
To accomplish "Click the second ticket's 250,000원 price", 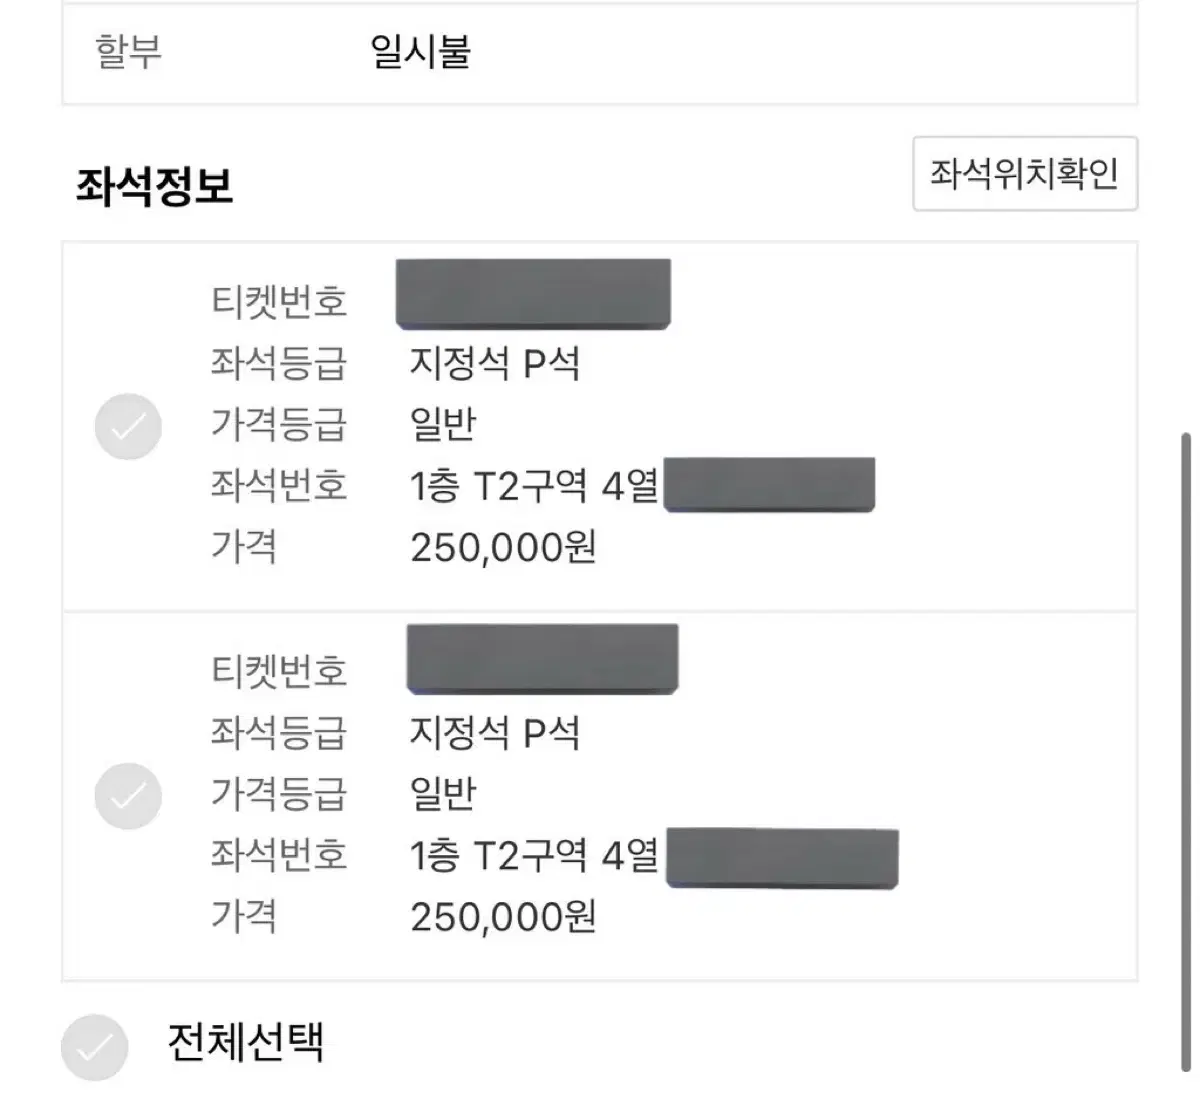I will coord(503,916).
